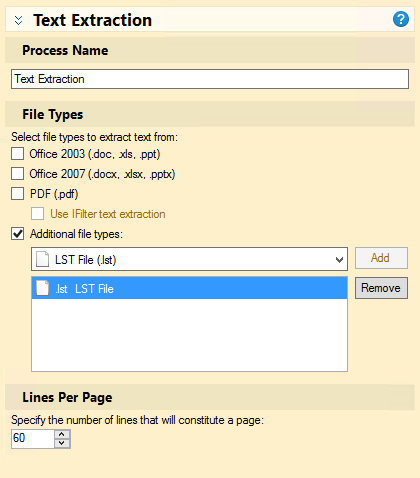
Task: Check the Office 2007 (.docx, .xlsx, .pptx) box
Action: click(x=18, y=174)
